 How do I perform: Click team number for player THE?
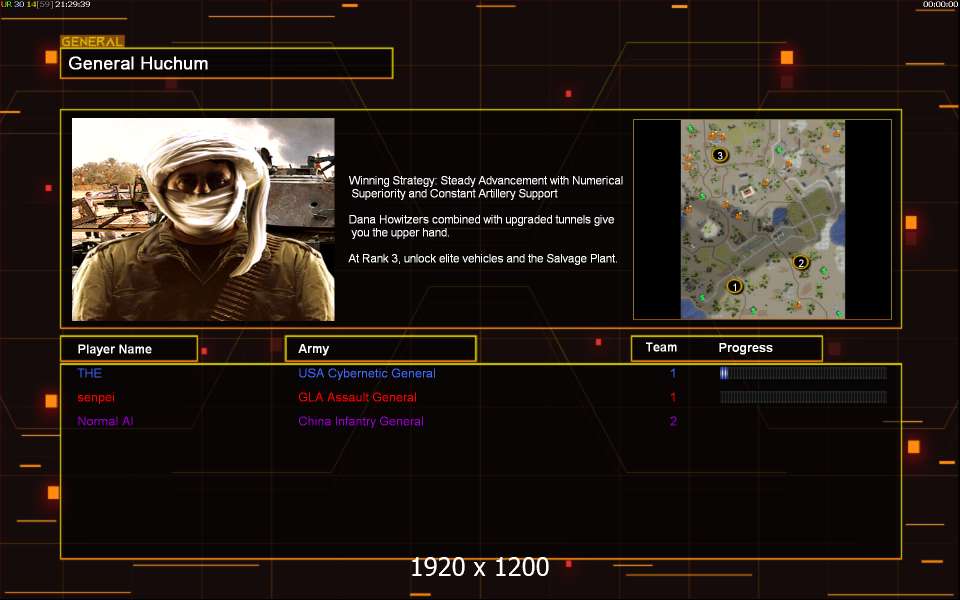[x=673, y=373]
